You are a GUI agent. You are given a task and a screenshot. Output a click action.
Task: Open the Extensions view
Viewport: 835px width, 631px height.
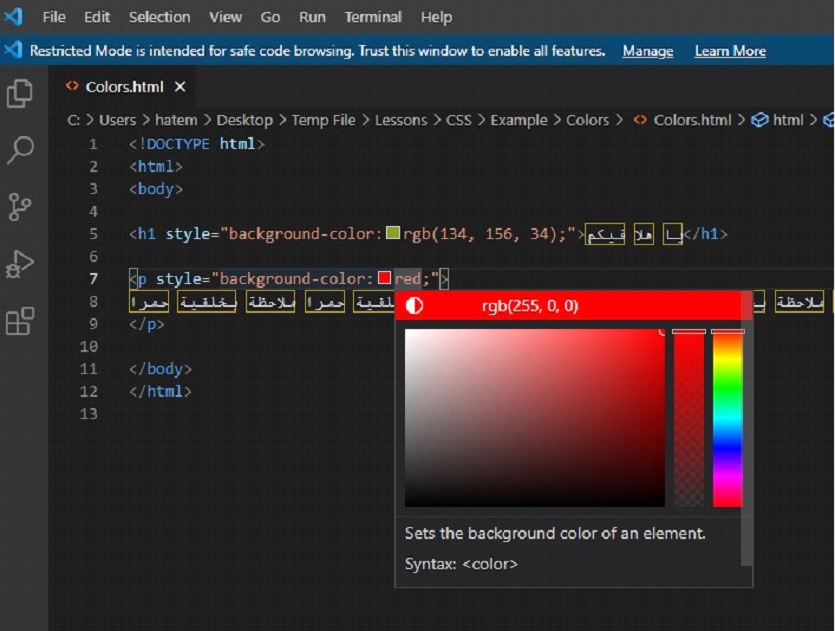pyautogui.click(x=20, y=321)
